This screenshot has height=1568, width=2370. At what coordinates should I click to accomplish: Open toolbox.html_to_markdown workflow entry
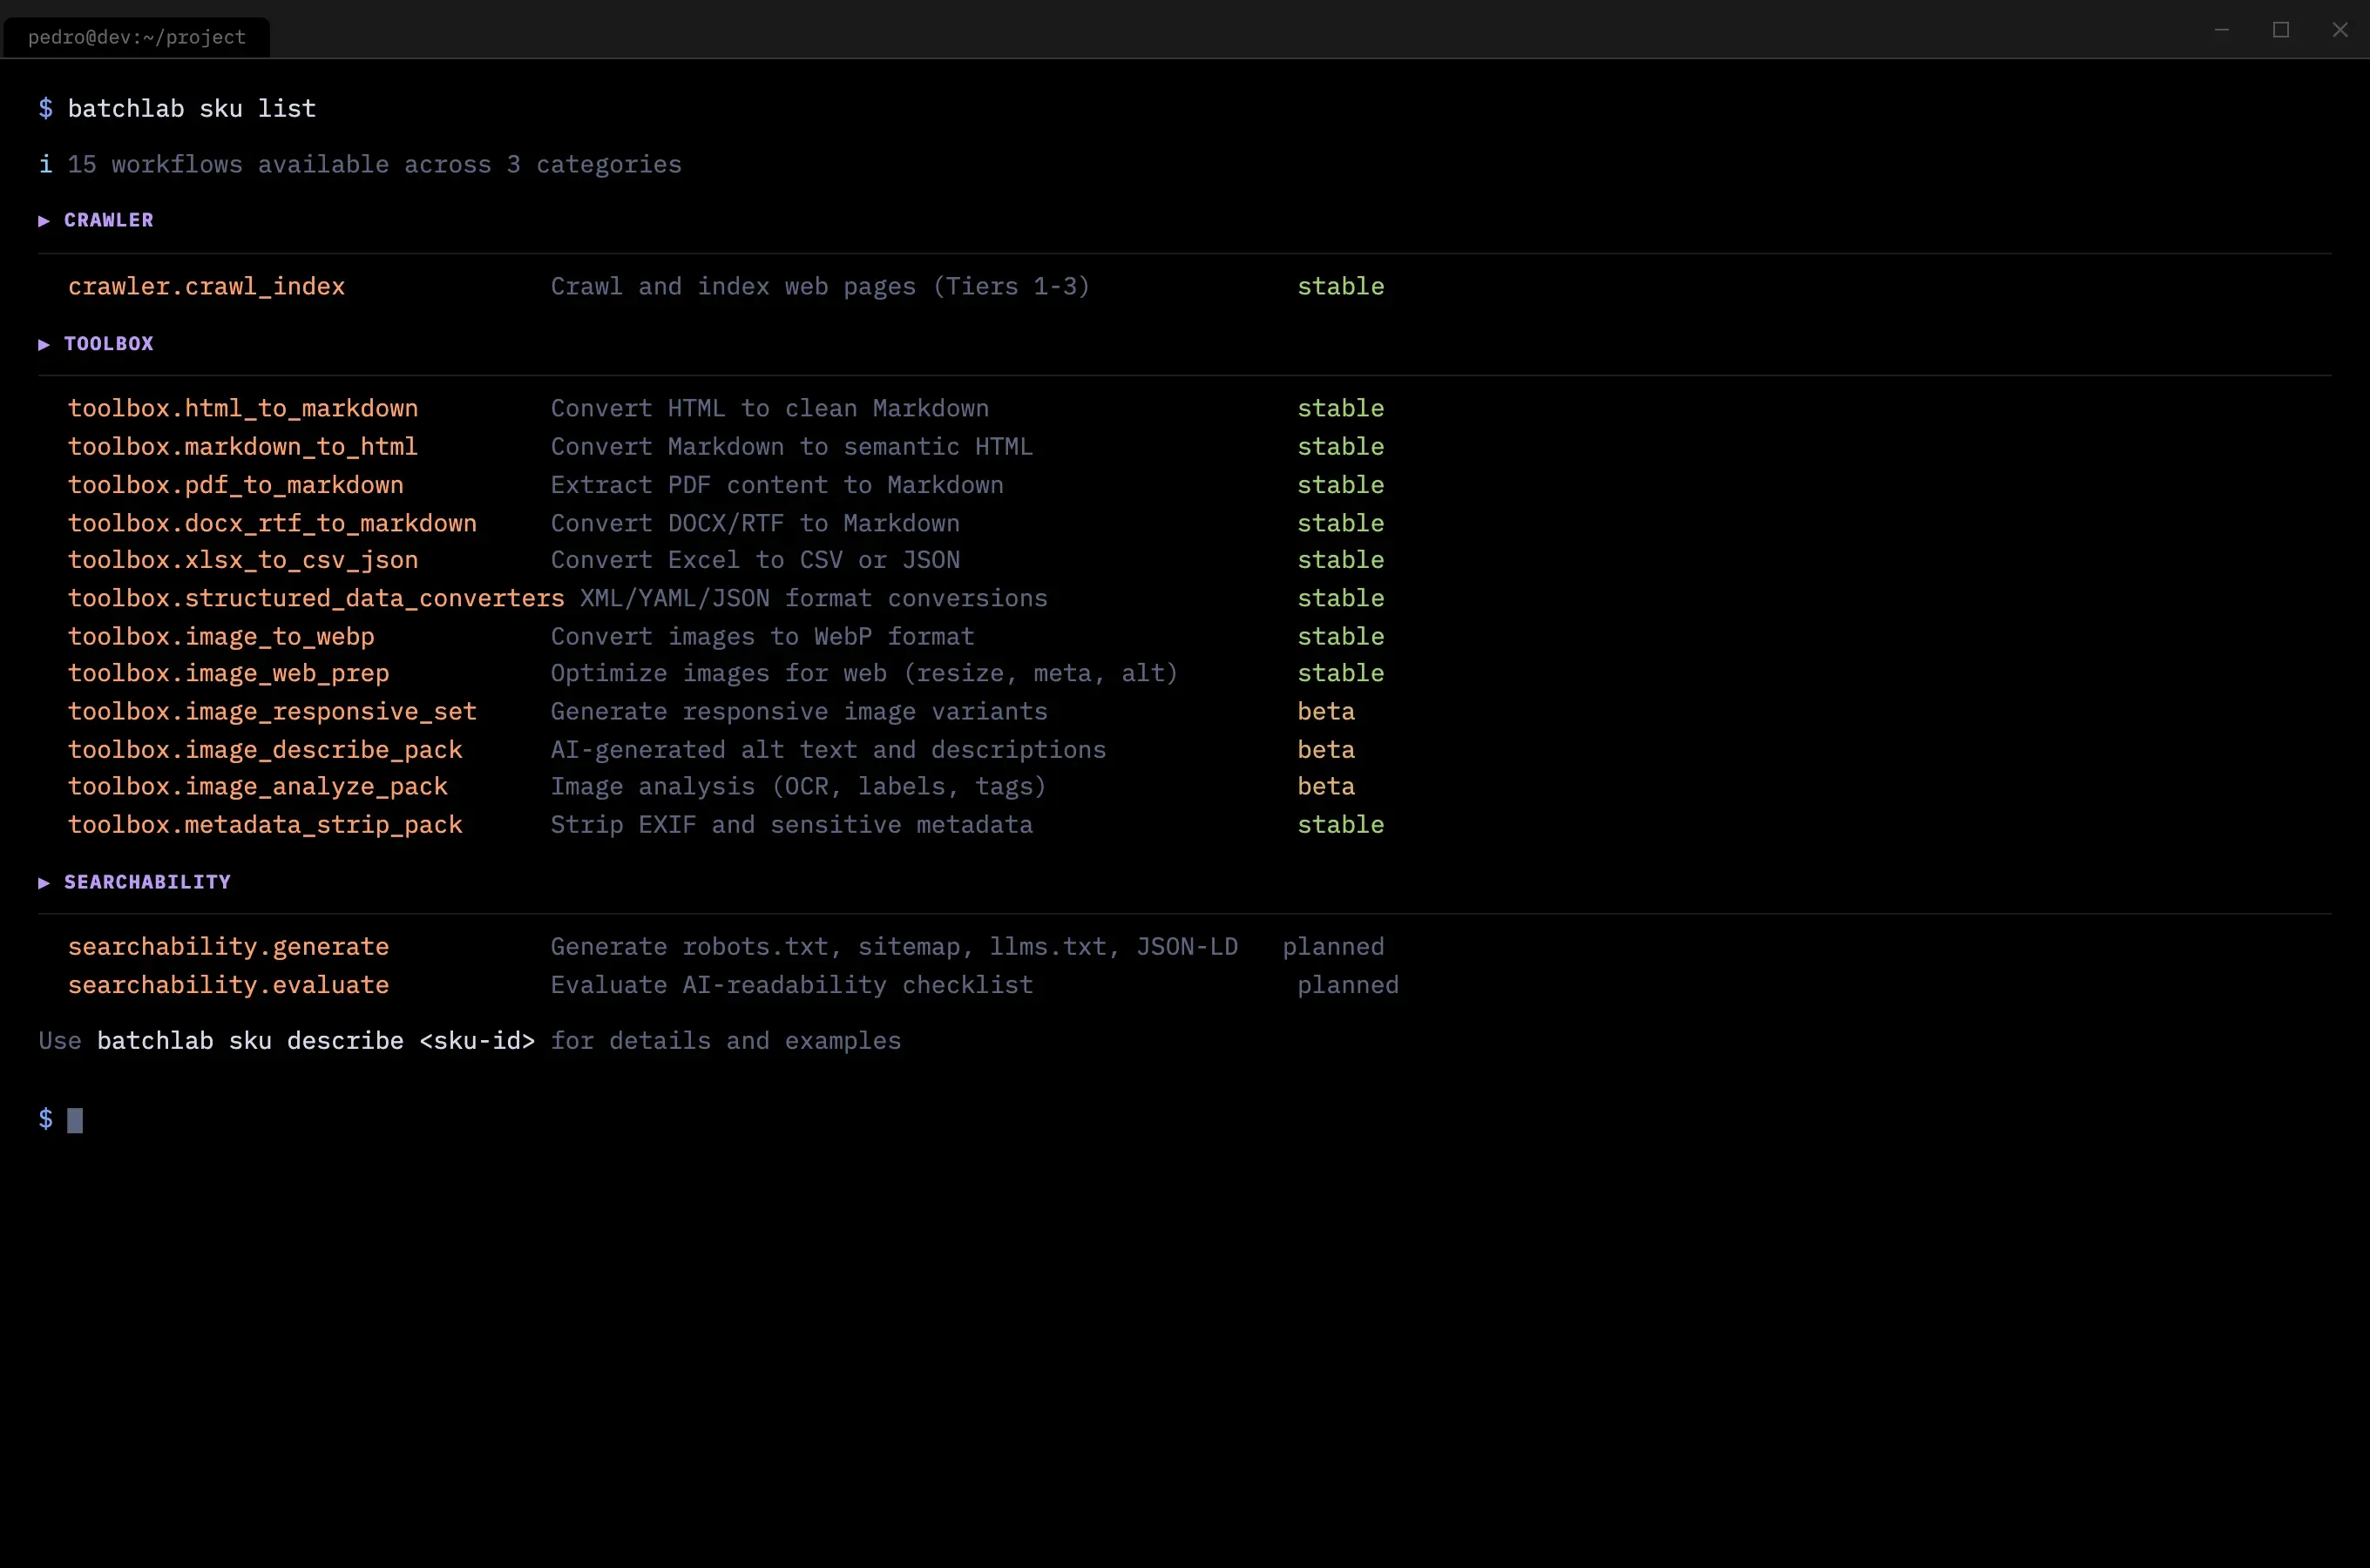243,408
